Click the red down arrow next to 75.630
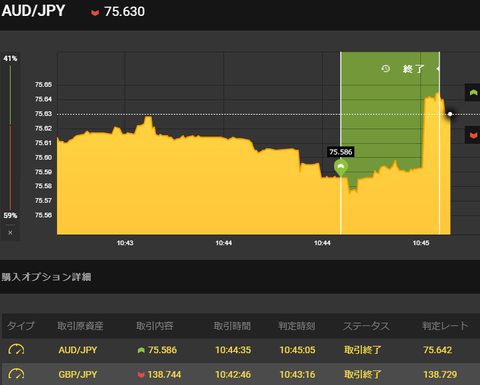 [95, 13]
